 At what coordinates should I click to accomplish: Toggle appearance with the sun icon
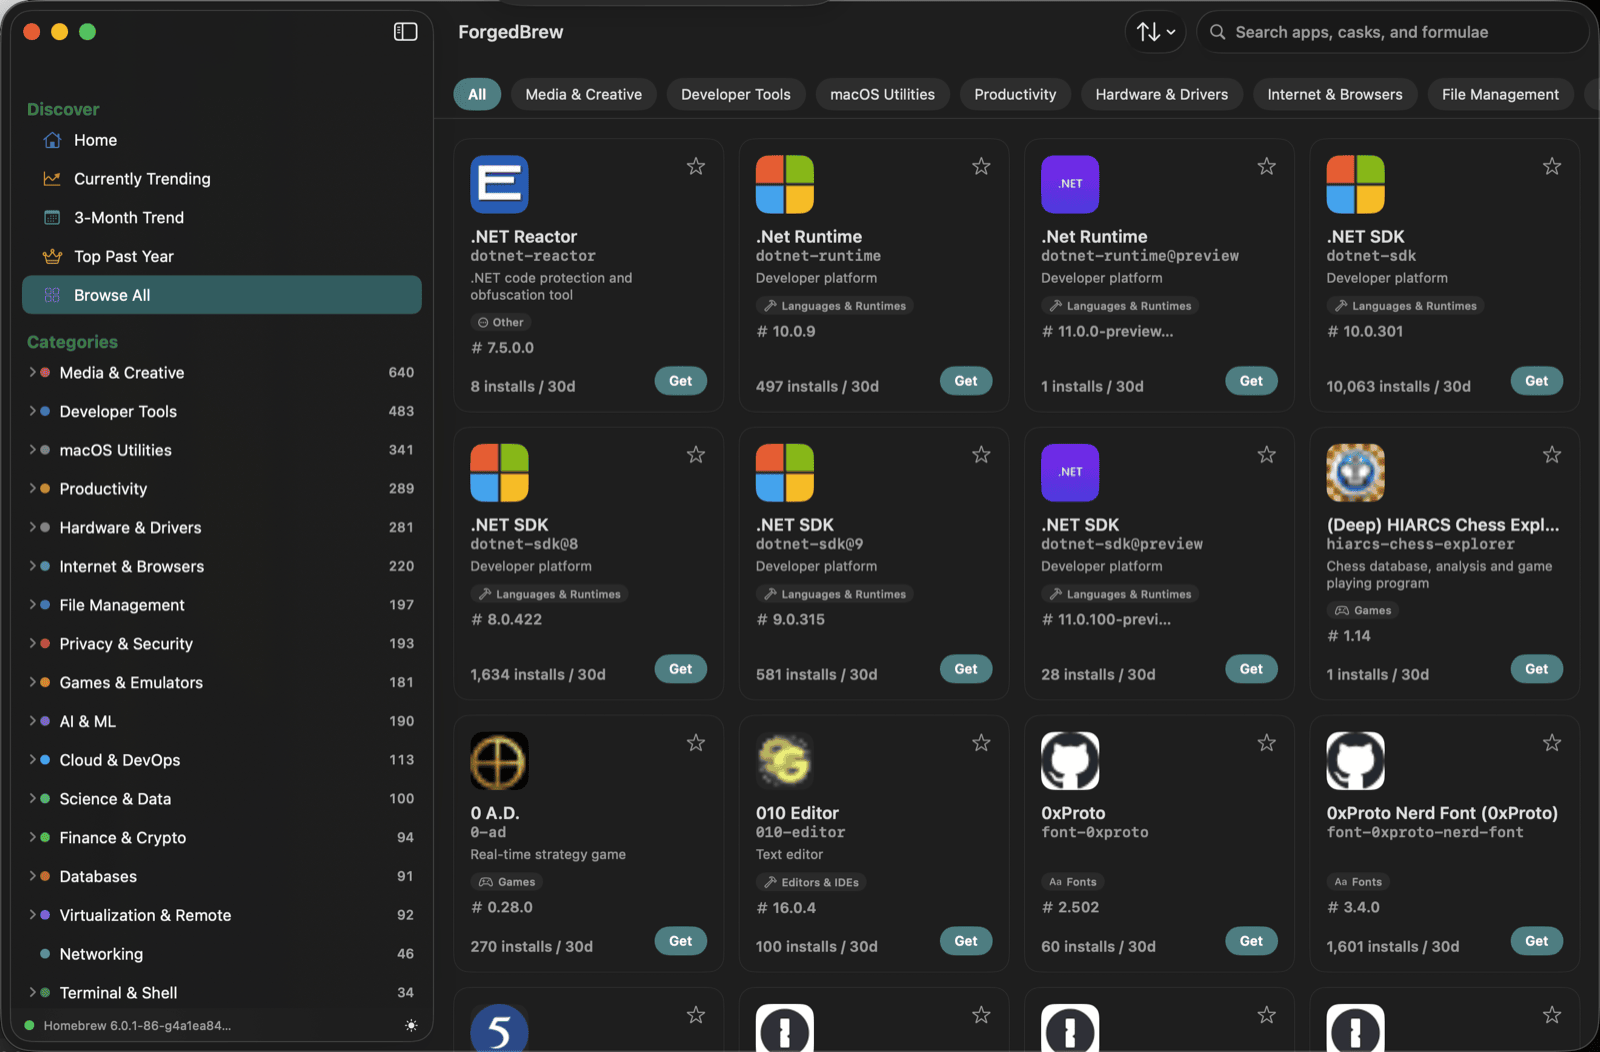tap(411, 1025)
